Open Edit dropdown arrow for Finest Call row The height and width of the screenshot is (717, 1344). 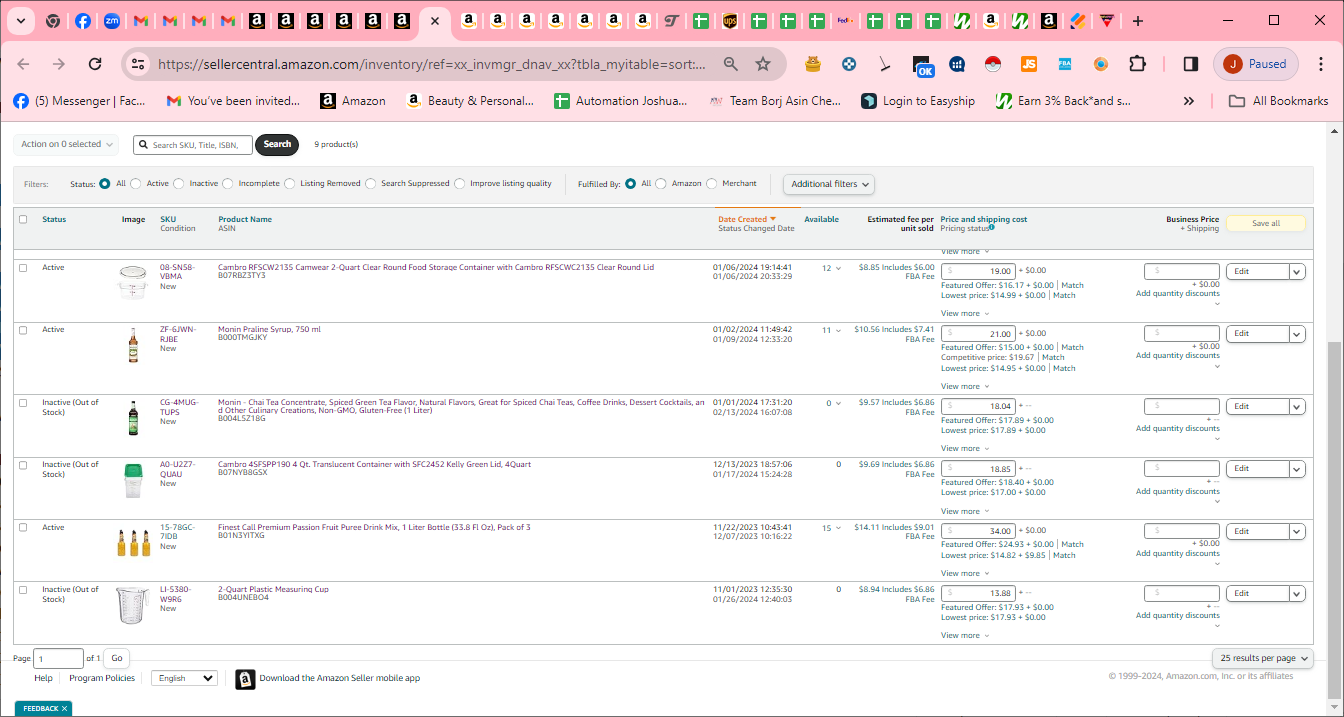tap(1297, 531)
